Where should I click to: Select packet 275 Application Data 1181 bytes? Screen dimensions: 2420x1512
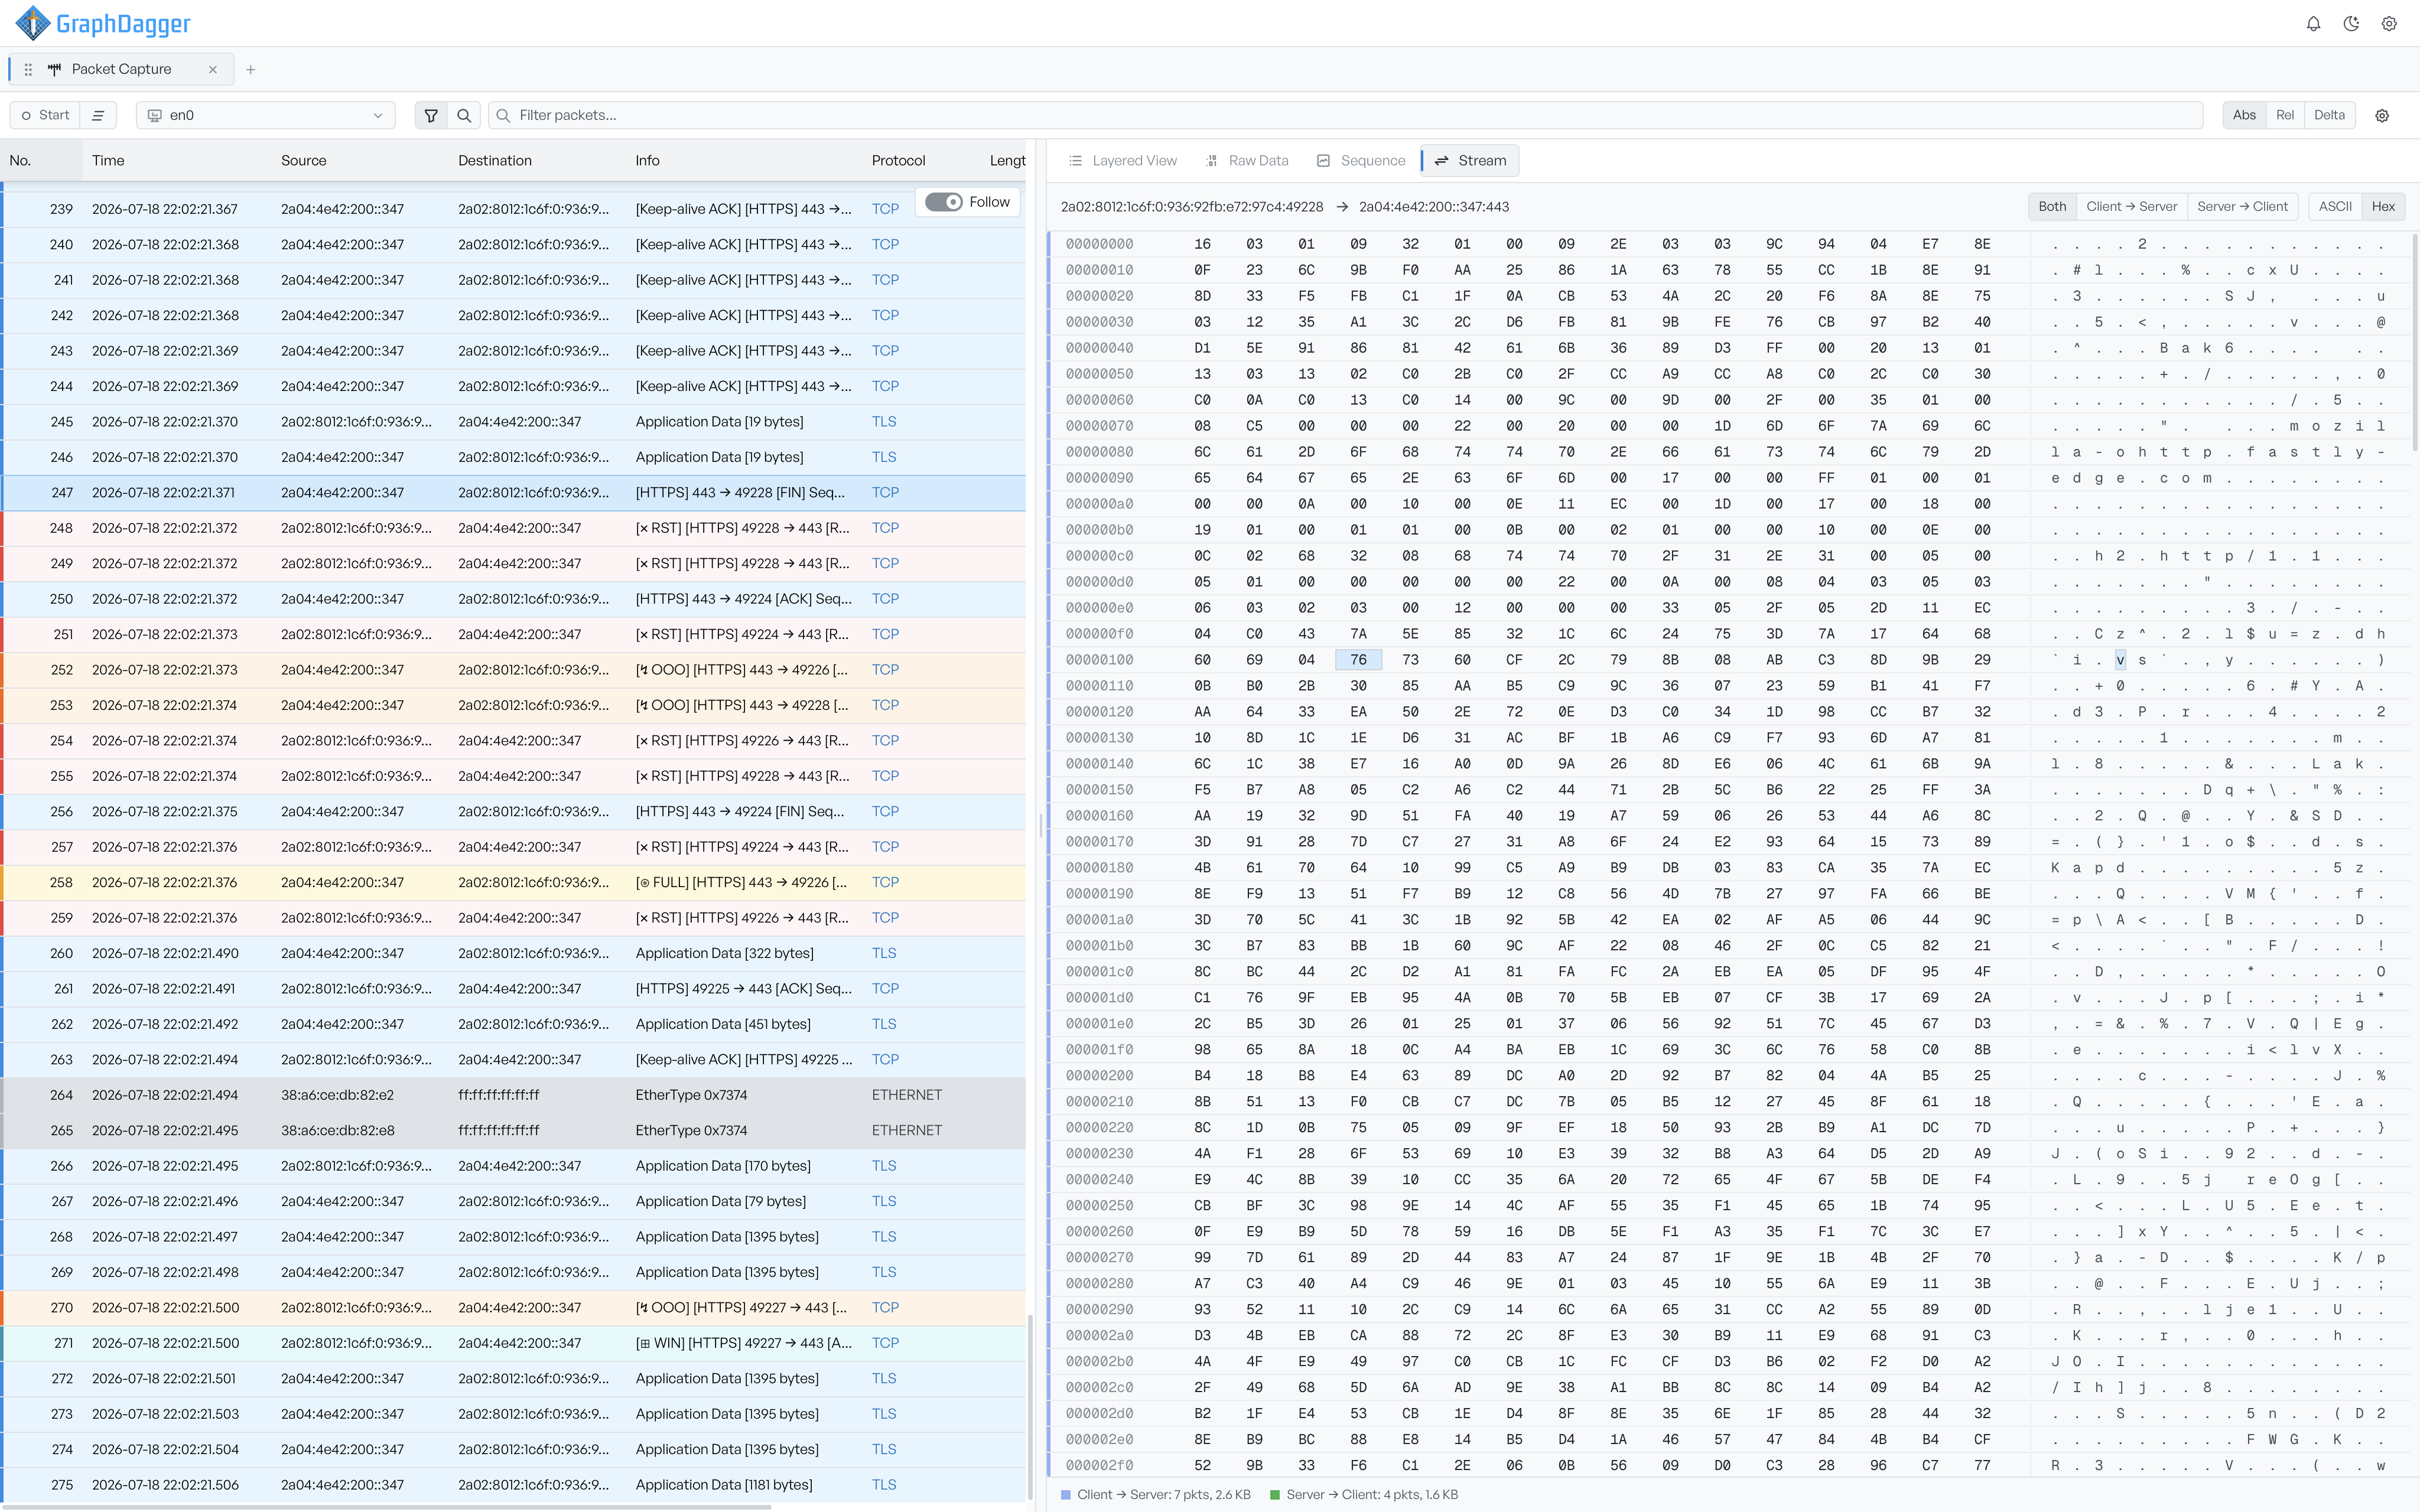513,1485
